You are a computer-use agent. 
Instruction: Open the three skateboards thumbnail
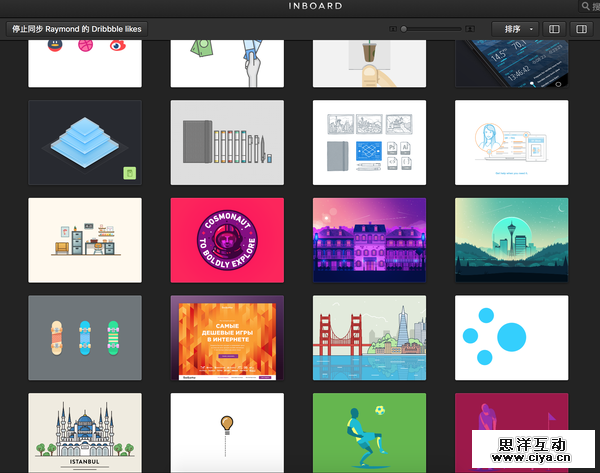[85, 337]
